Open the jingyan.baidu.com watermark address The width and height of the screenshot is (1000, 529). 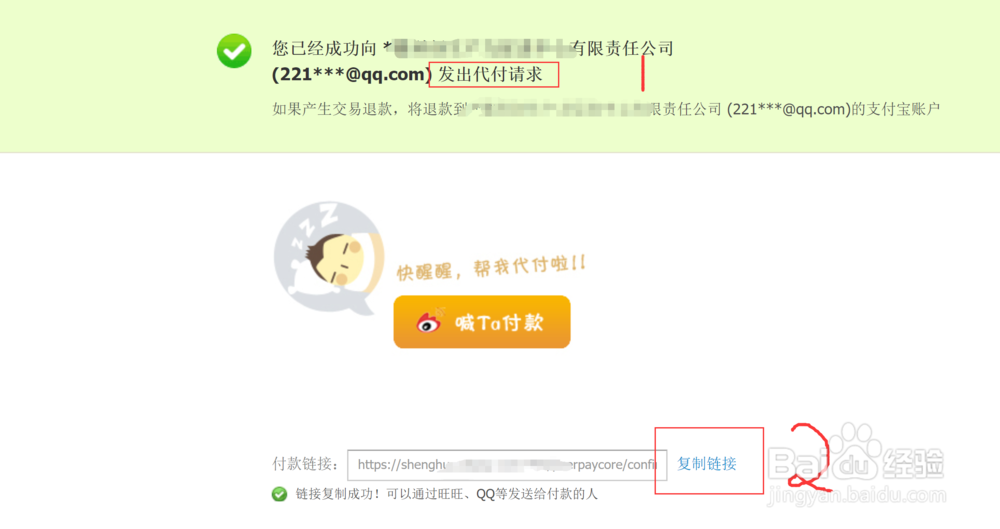[x=857, y=496]
